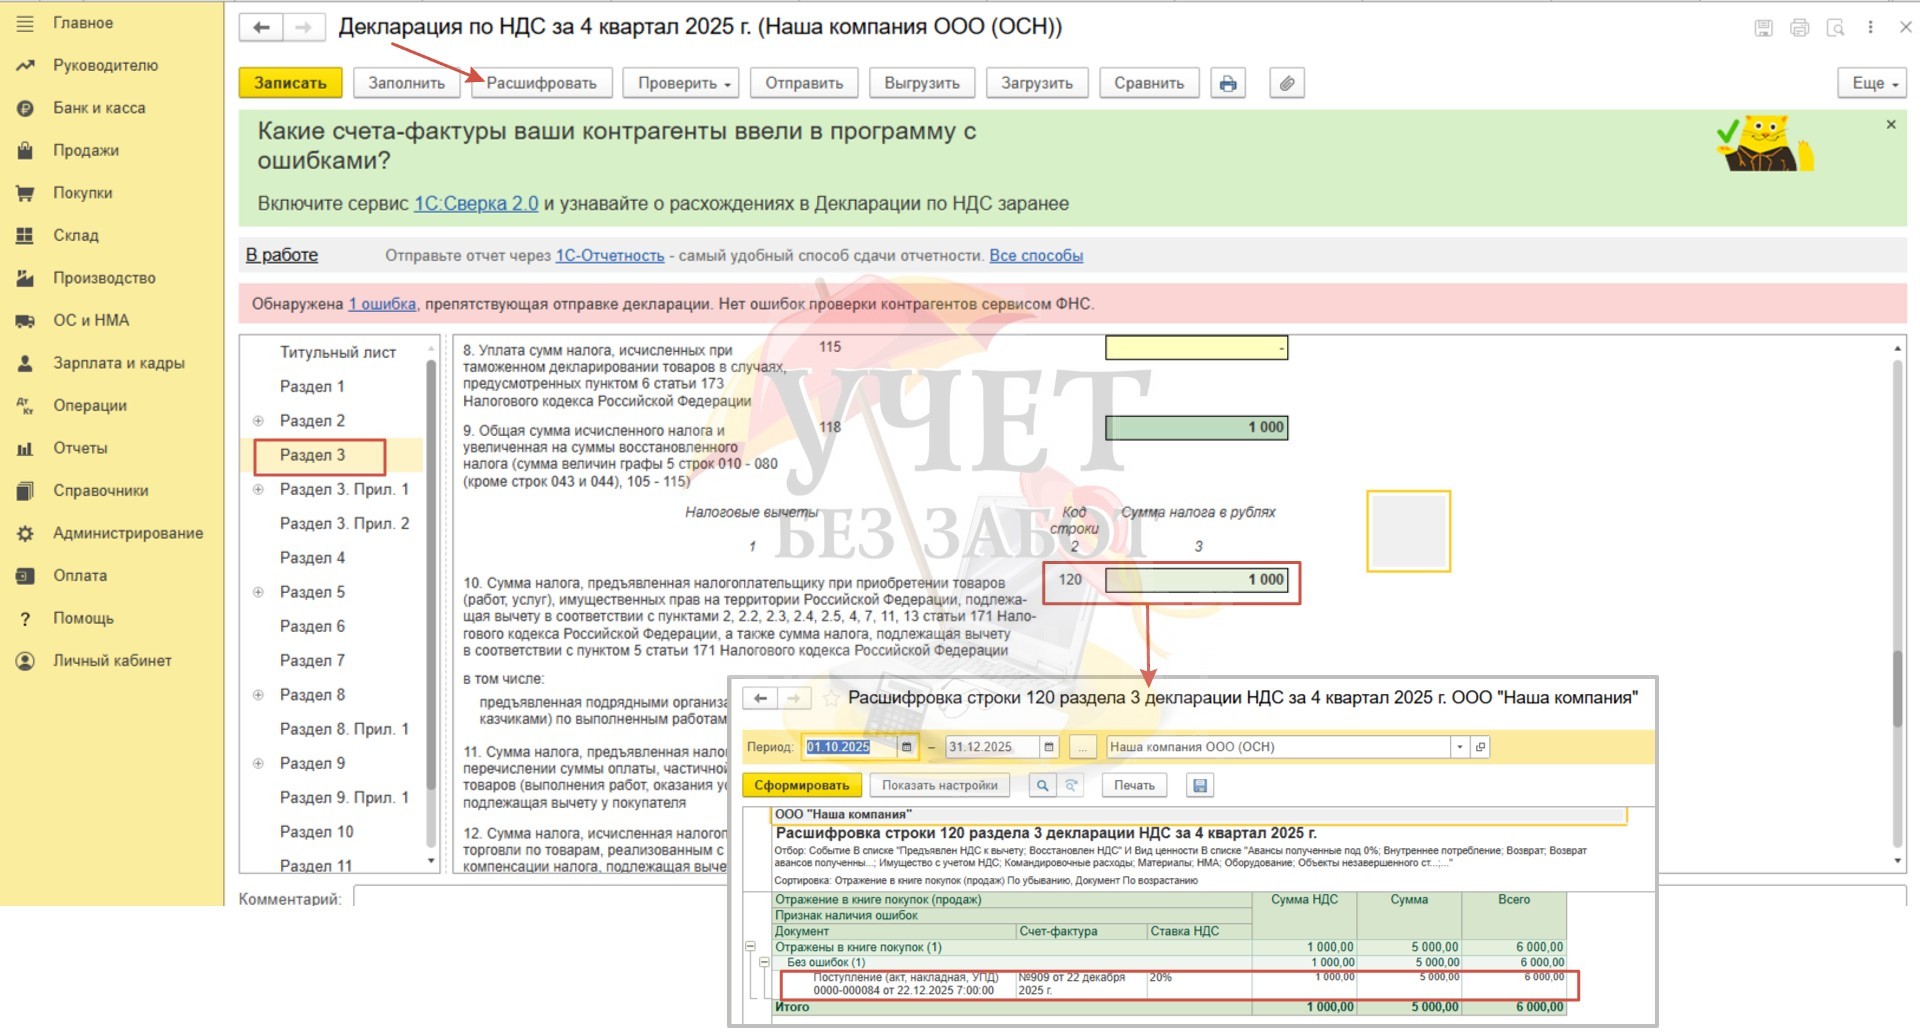This screenshot has width=1920, height=1033.
Task: Expand the Раздел 2 tree node
Action: 258,421
